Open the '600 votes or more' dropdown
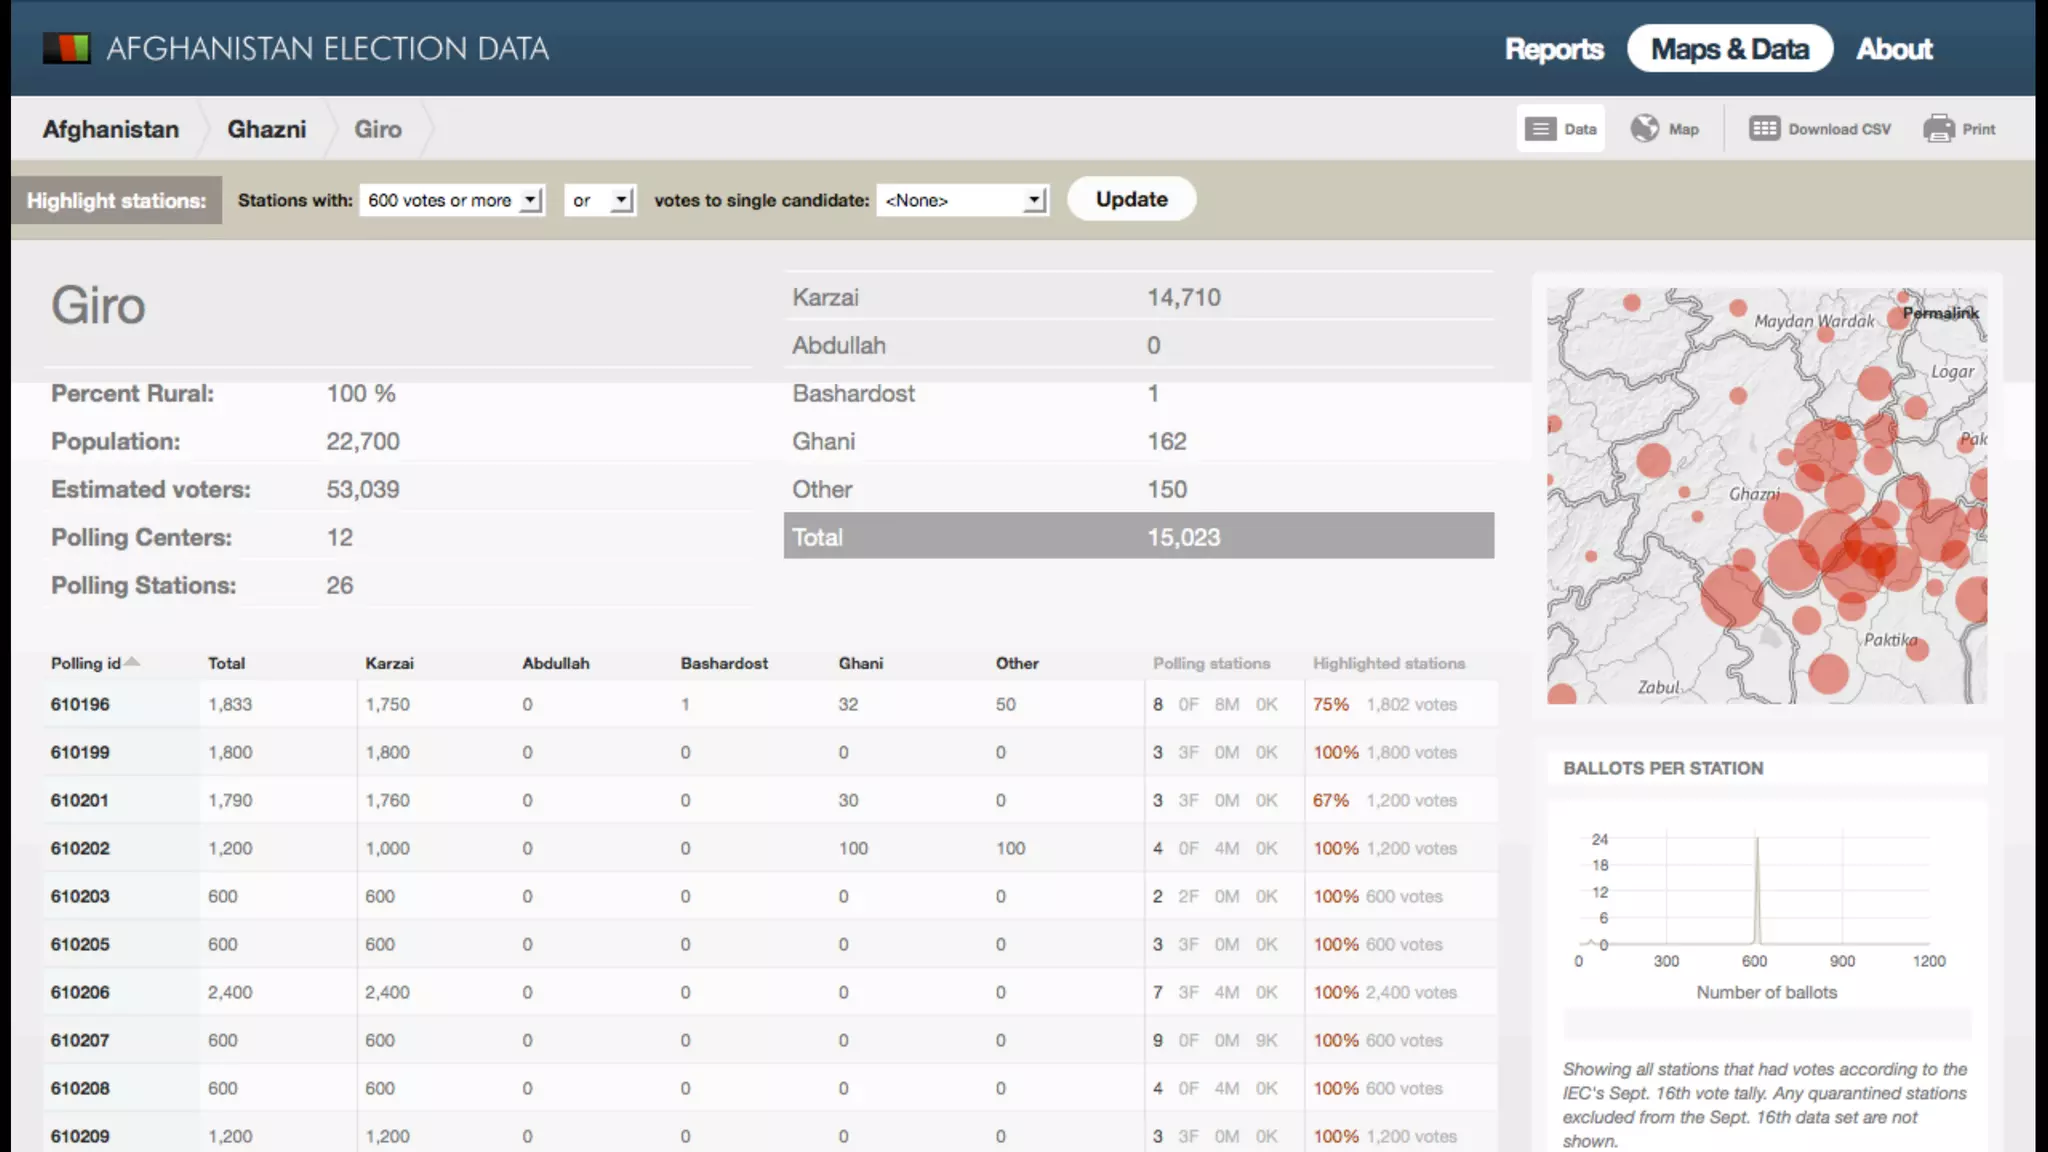Viewport: 2048px width, 1152px height. [452, 200]
